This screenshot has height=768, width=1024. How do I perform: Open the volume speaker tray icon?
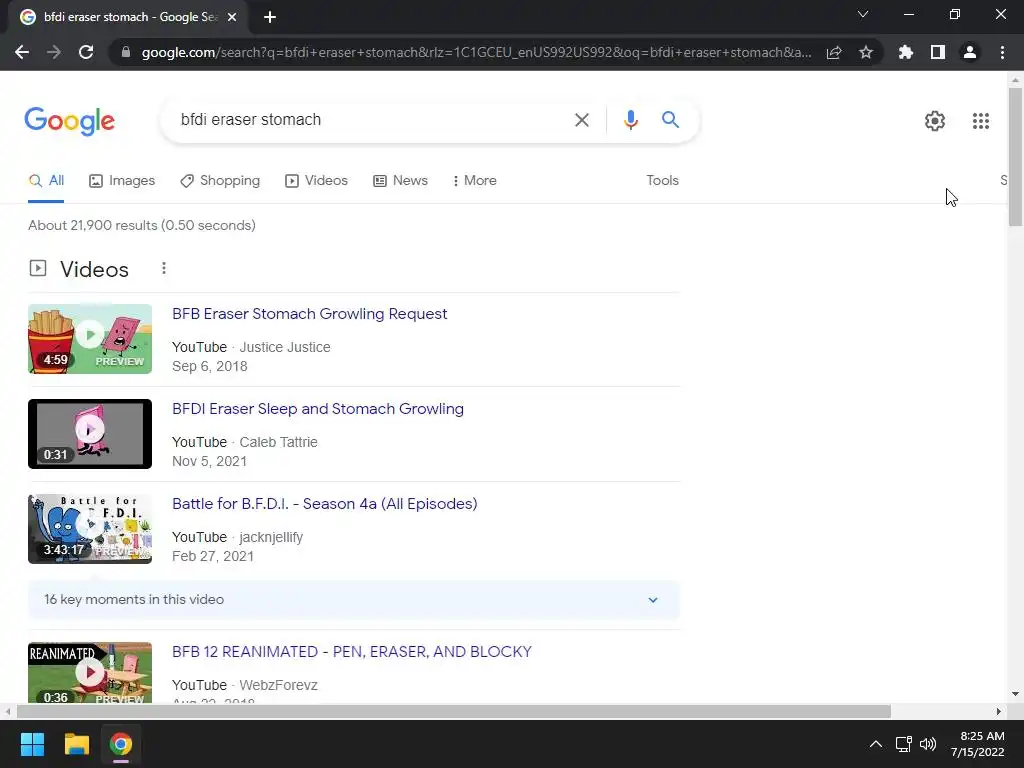click(928, 744)
